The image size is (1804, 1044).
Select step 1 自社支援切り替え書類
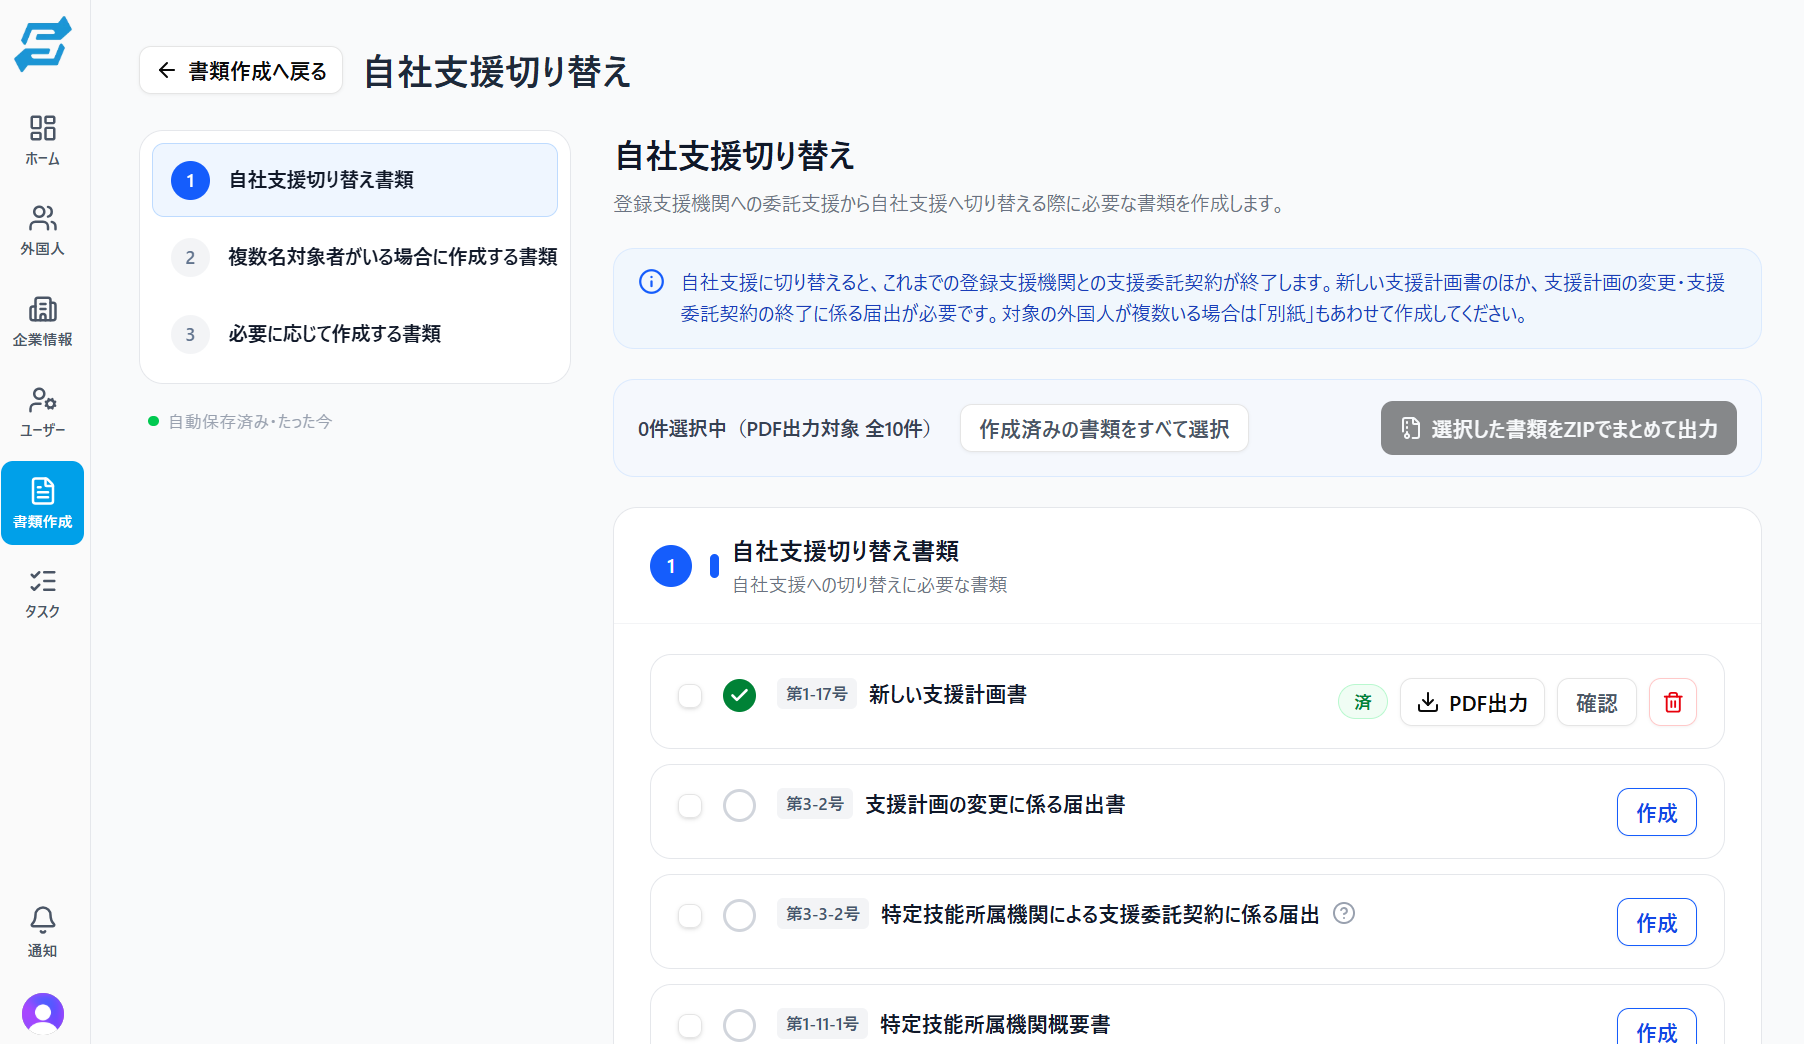point(355,180)
